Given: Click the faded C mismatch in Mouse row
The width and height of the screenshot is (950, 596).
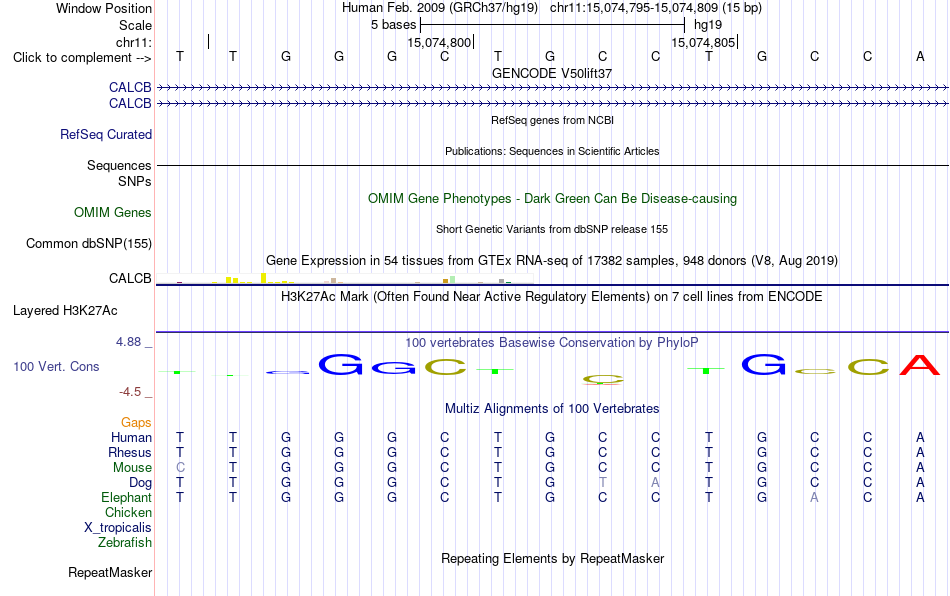Looking at the screenshot, I should (180, 468).
